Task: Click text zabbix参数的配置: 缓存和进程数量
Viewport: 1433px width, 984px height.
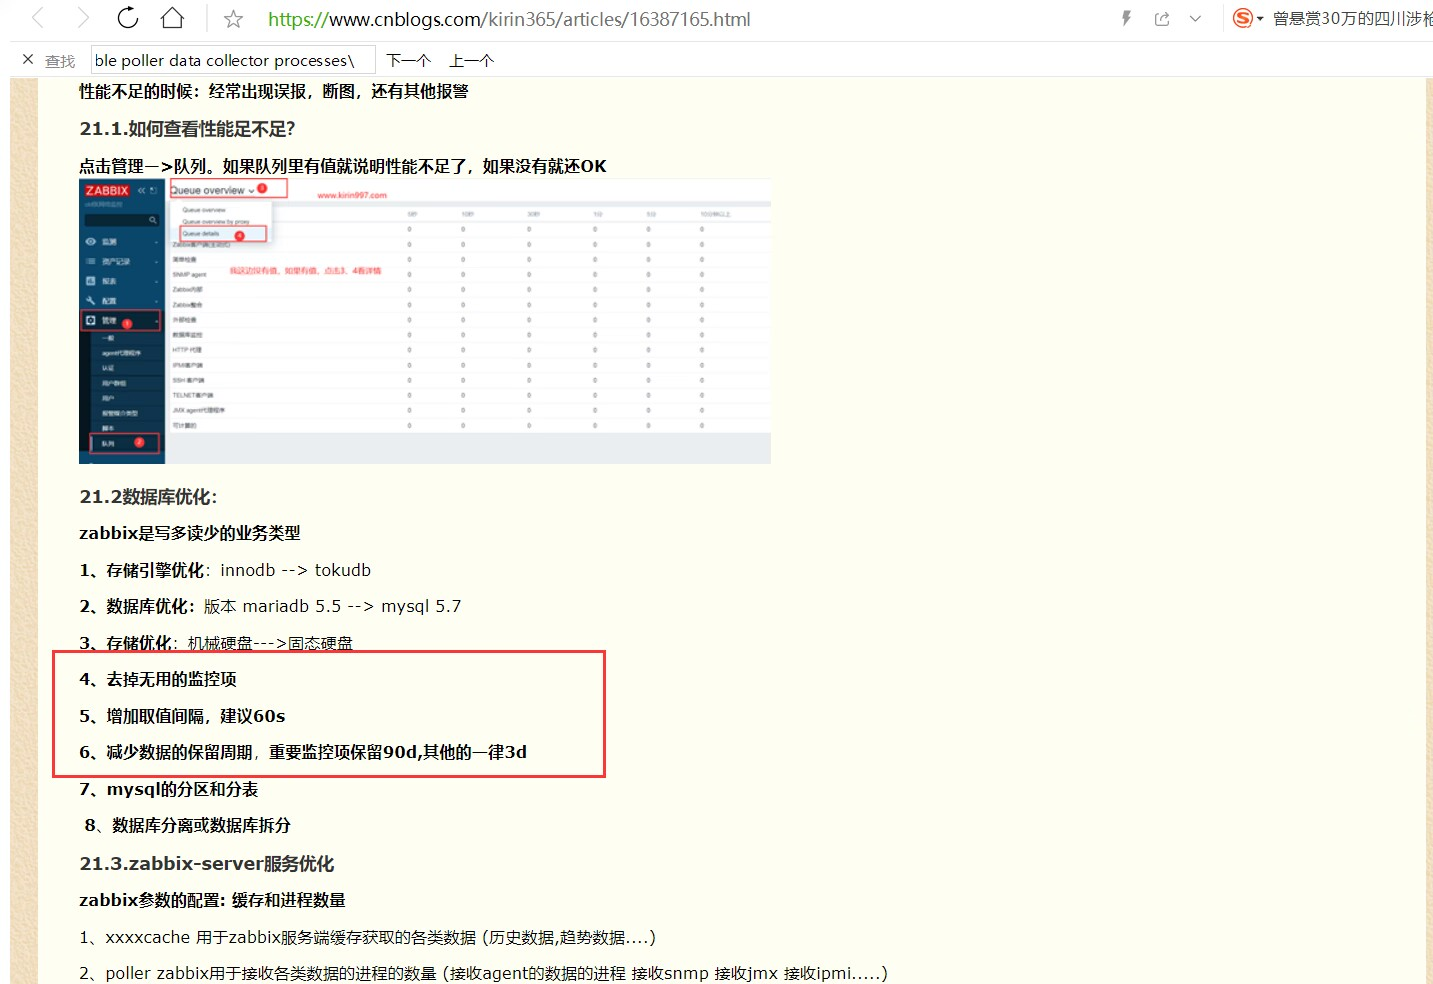Action: 213,900
